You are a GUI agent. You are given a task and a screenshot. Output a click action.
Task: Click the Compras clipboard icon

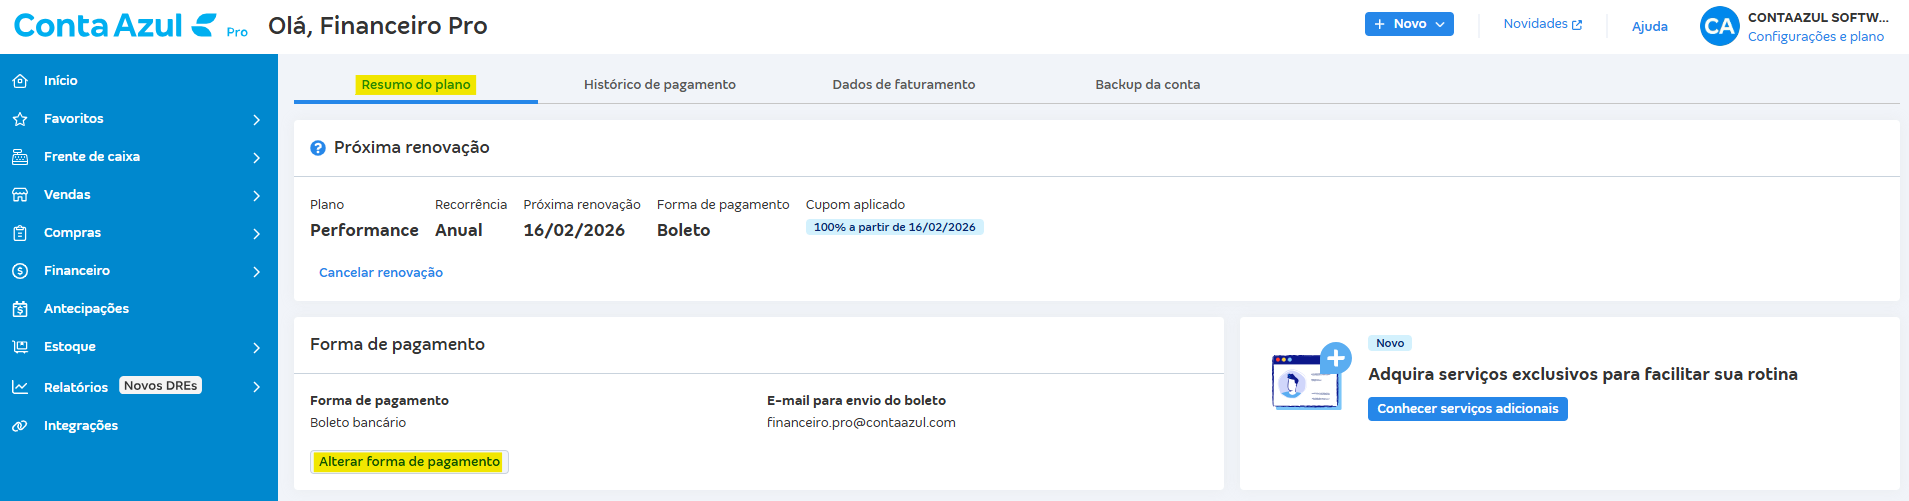click(x=20, y=233)
